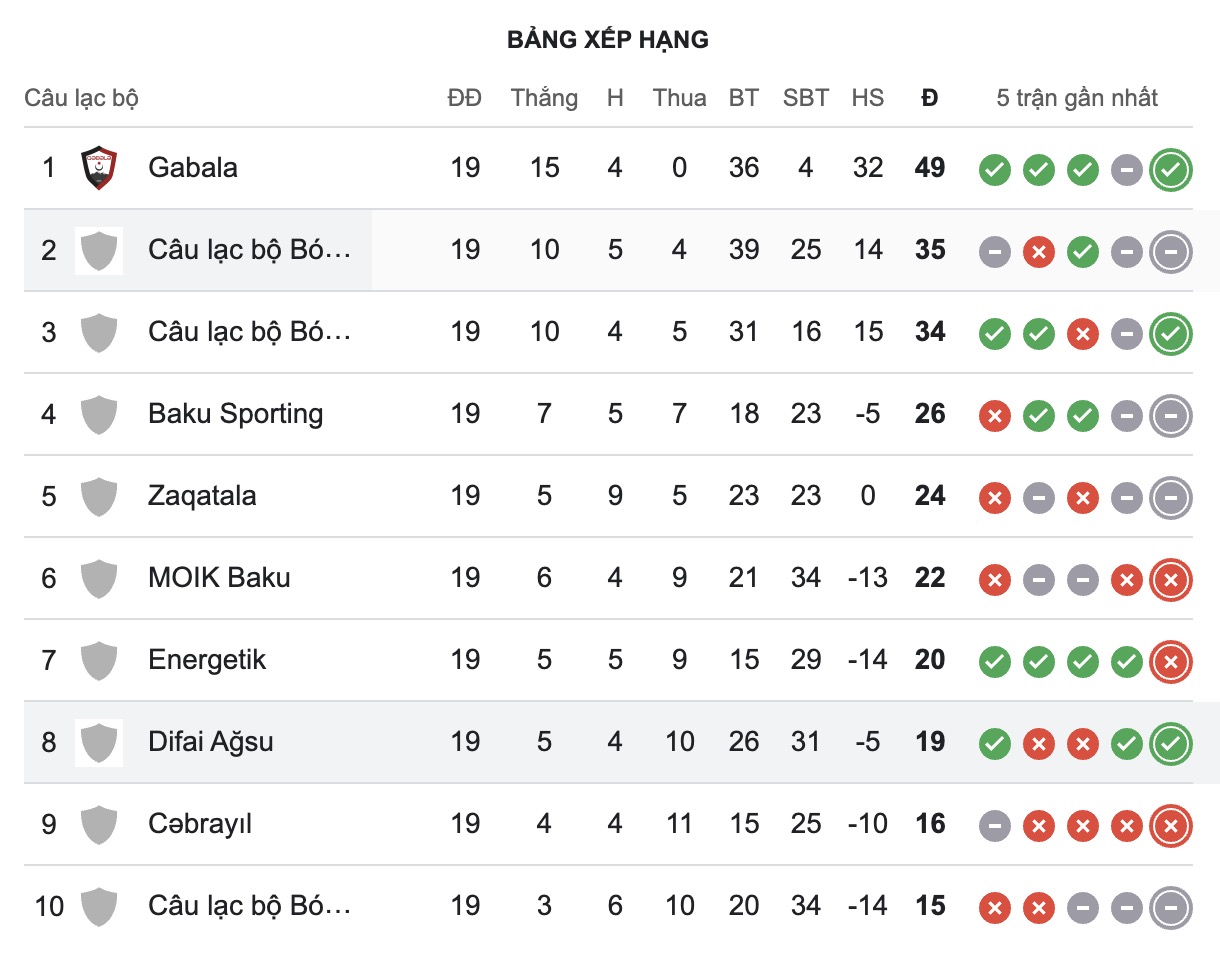Sort standings by the HS column
Viewport: 1220px width, 980px height.
868,98
